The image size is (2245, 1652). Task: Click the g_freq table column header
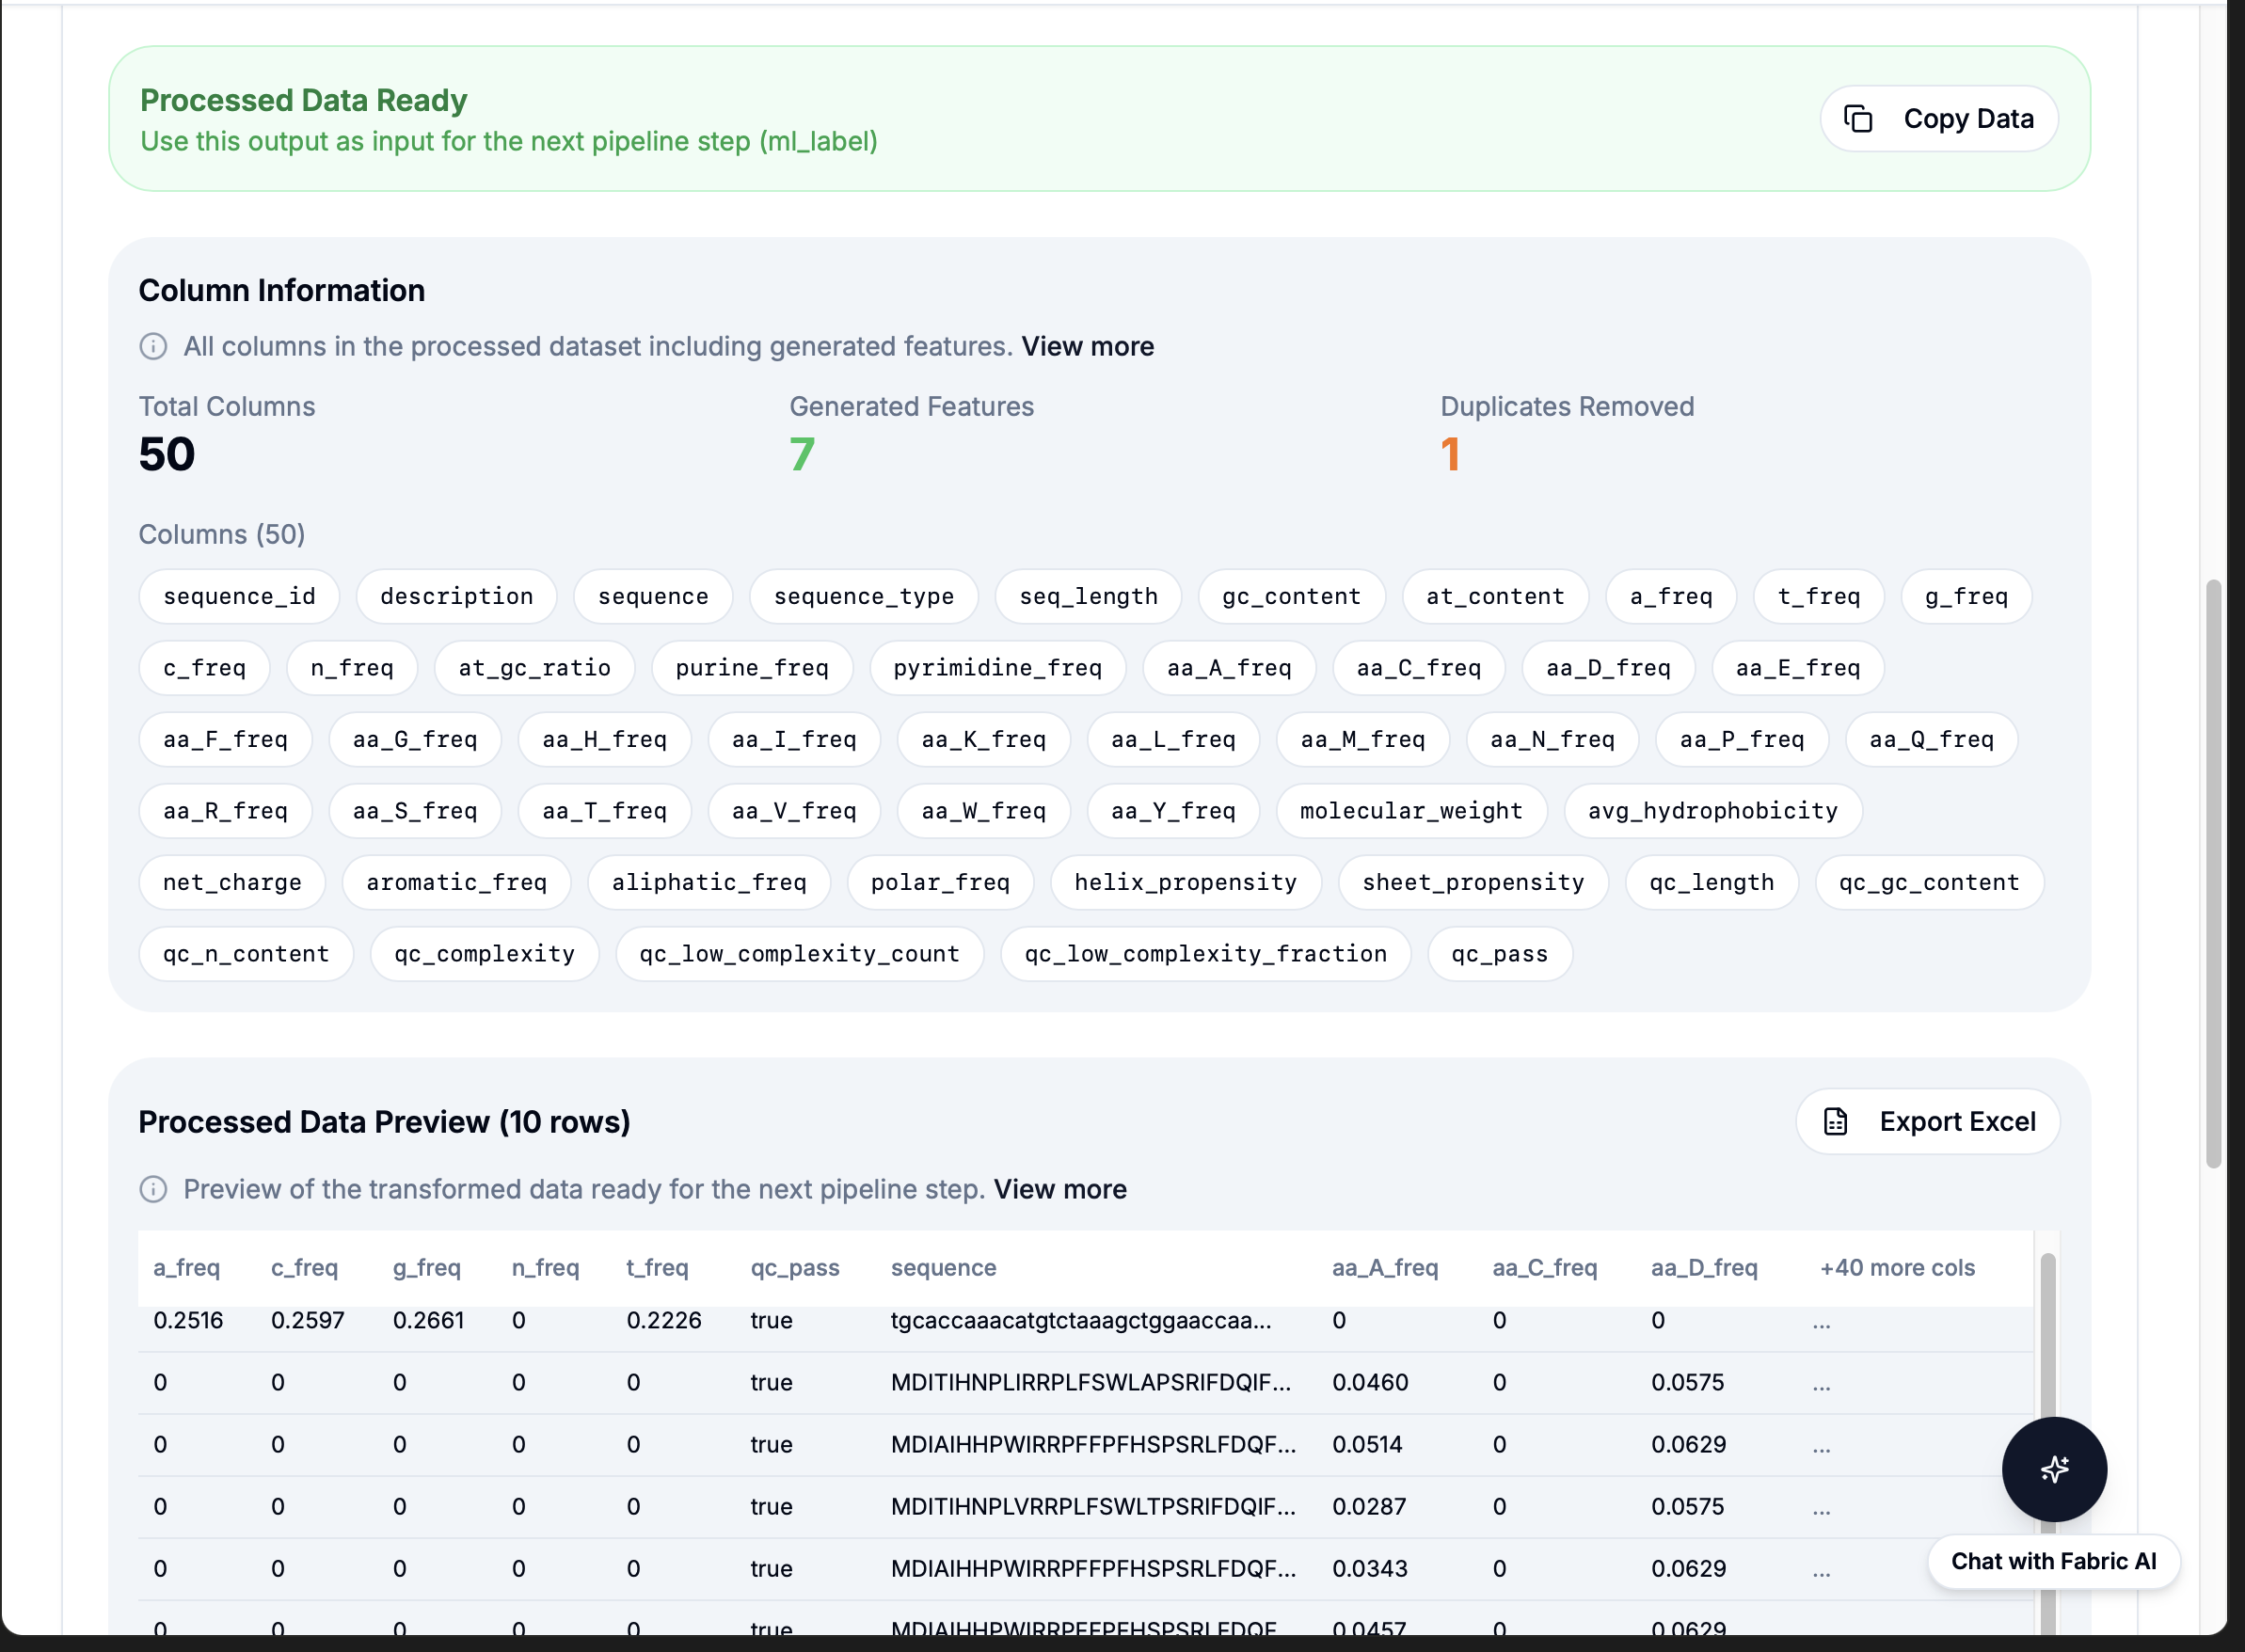(427, 1268)
